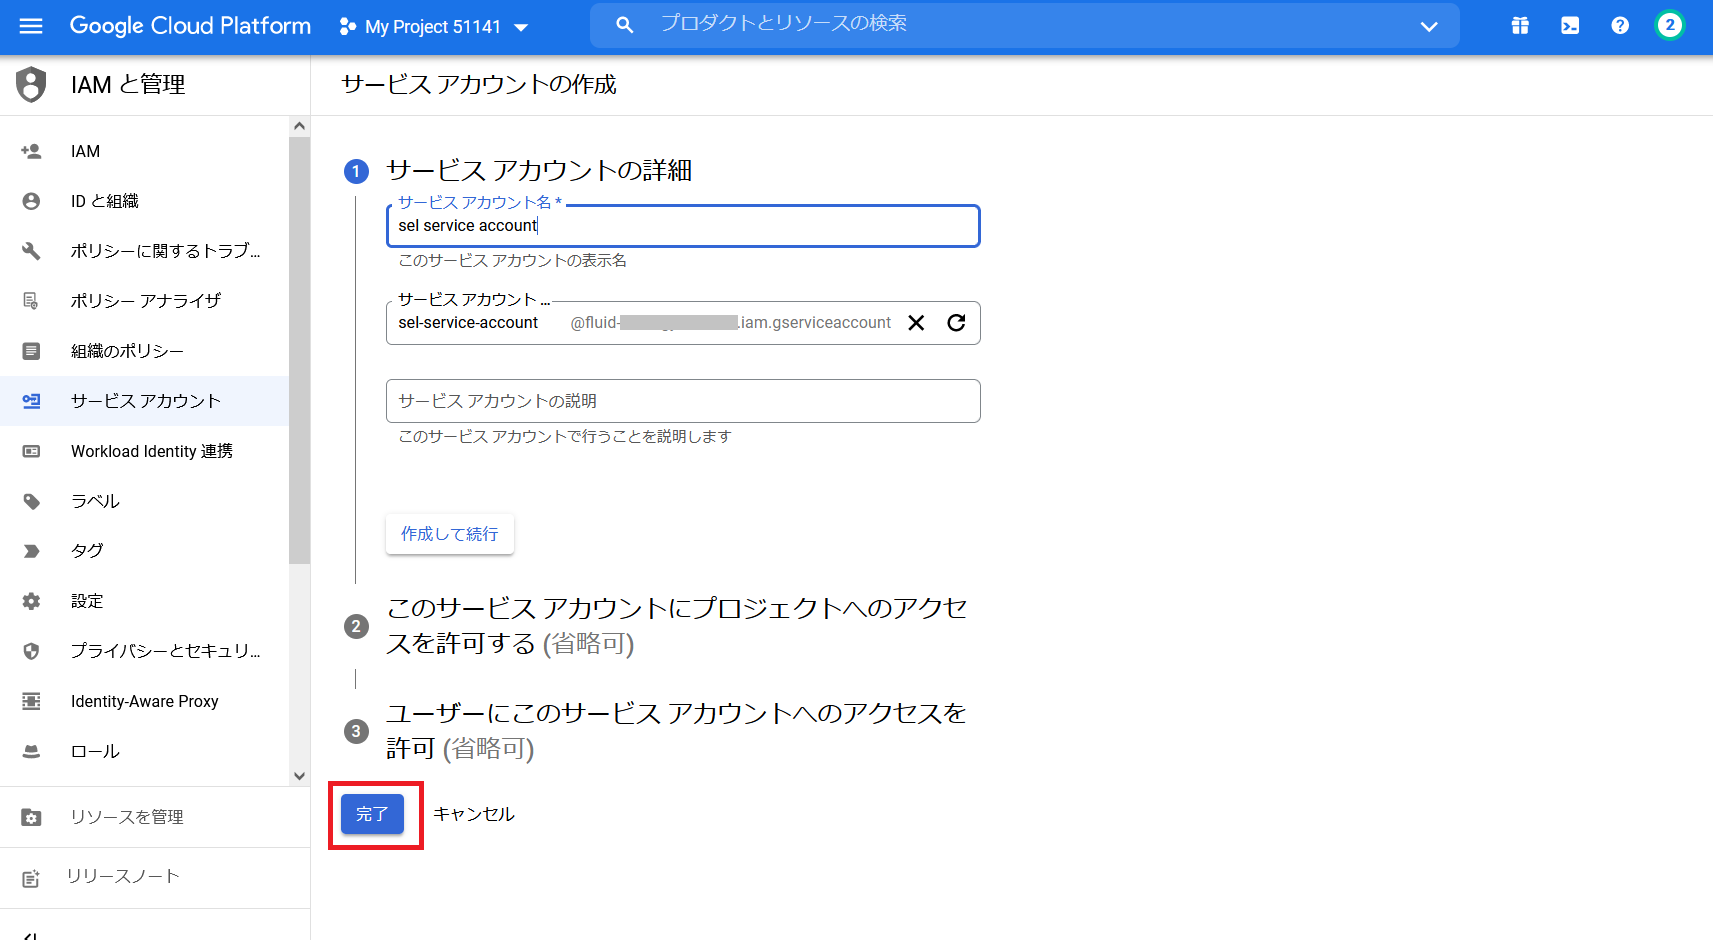
Task: Go to ID と組織 page
Action: 144,201
